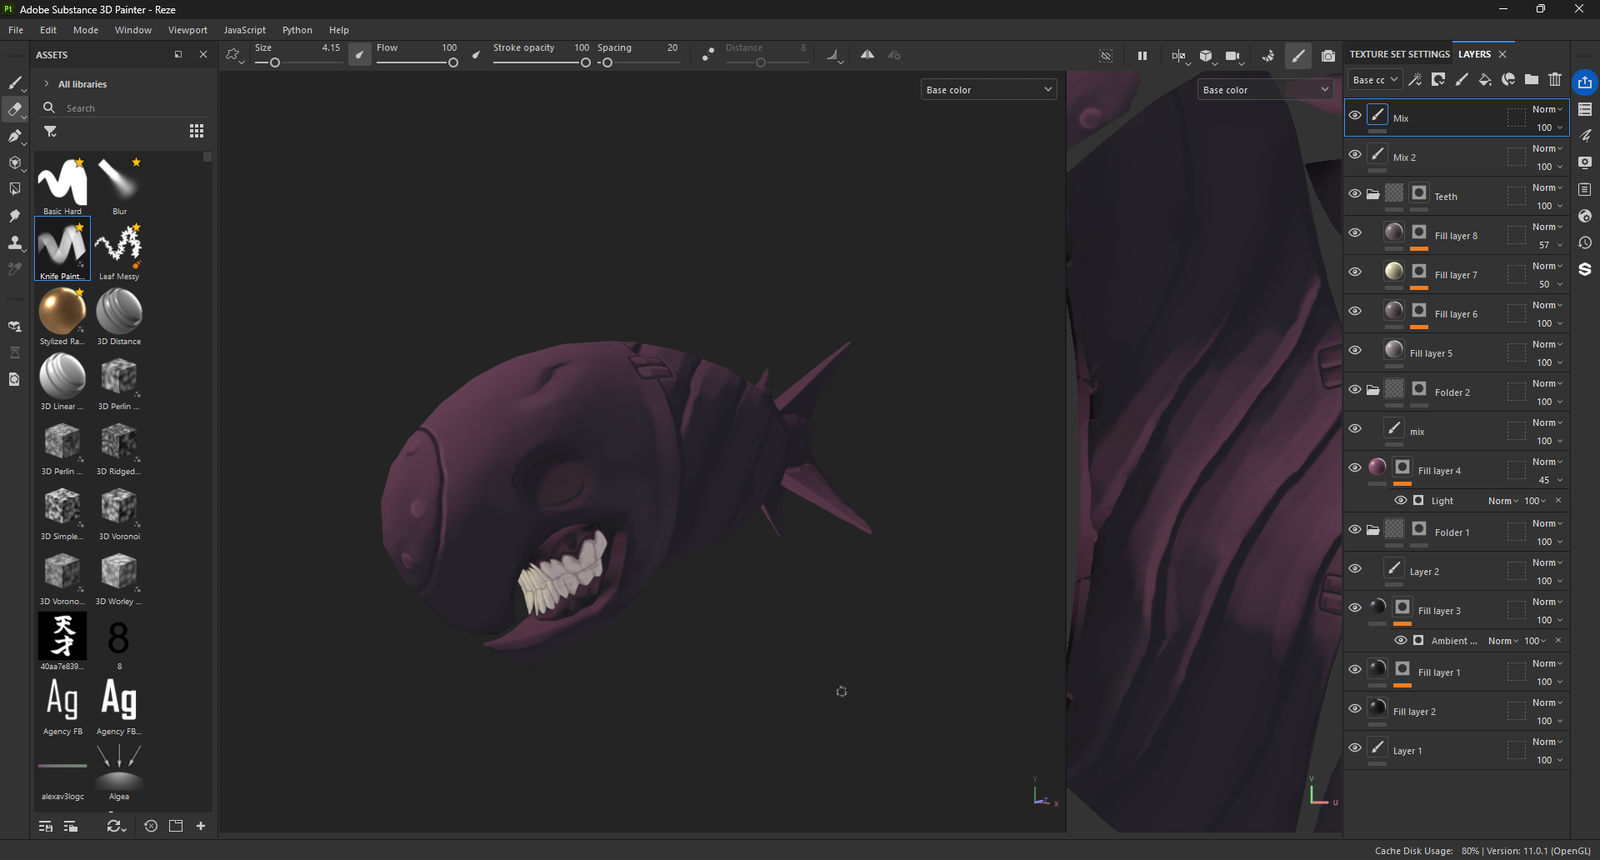
Task: Click the Stroke opacity slider handle
Action: click(585, 63)
